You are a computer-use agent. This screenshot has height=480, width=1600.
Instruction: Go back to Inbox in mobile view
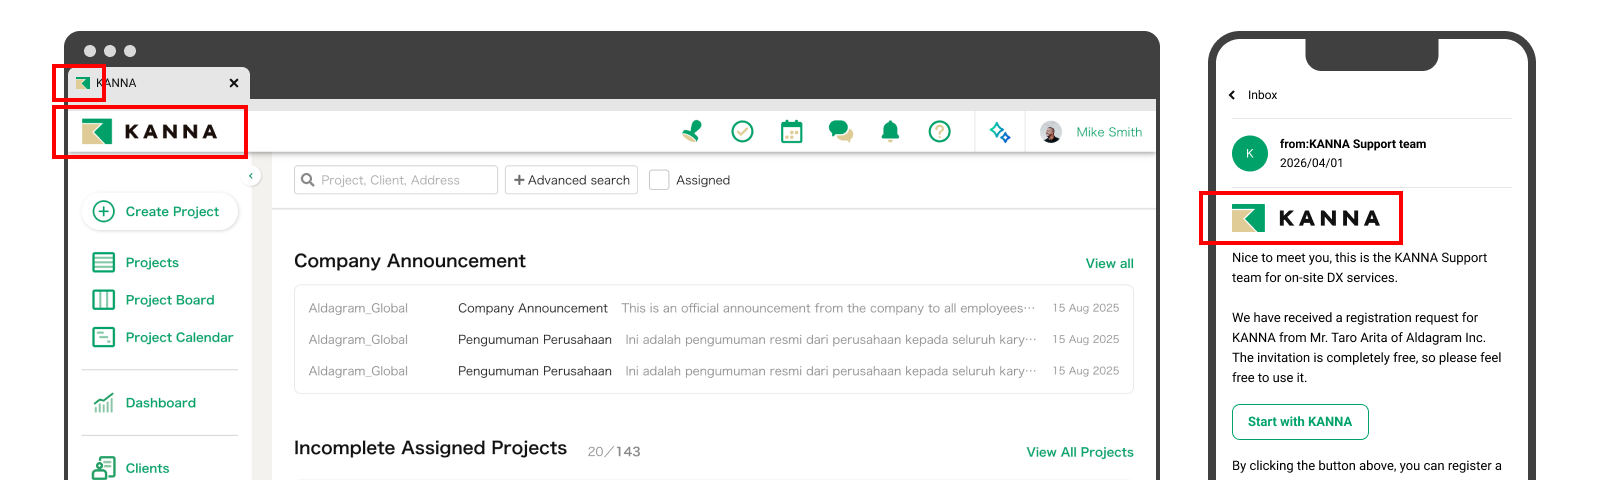click(x=1253, y=95)
